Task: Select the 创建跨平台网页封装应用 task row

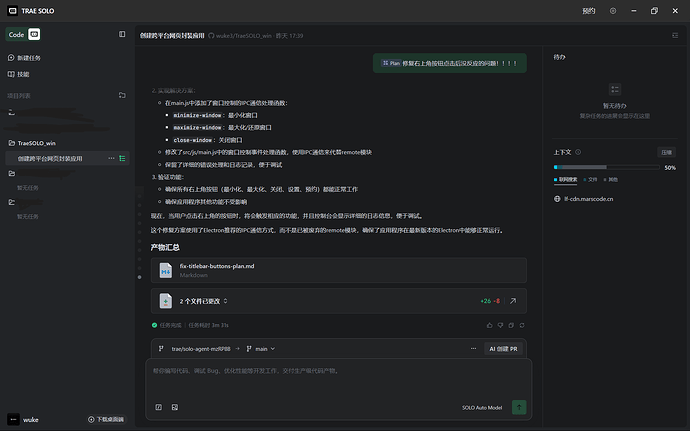Action: (68, 158)
